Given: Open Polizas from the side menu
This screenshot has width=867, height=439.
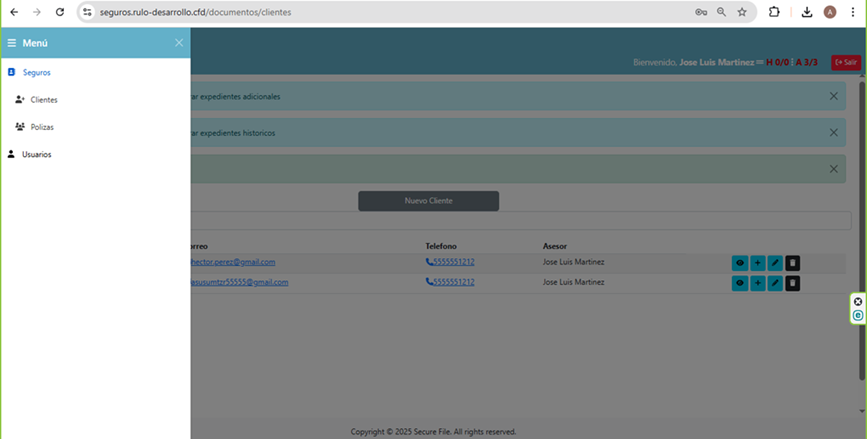Looking at the screenshot, I should pos(42,127).
